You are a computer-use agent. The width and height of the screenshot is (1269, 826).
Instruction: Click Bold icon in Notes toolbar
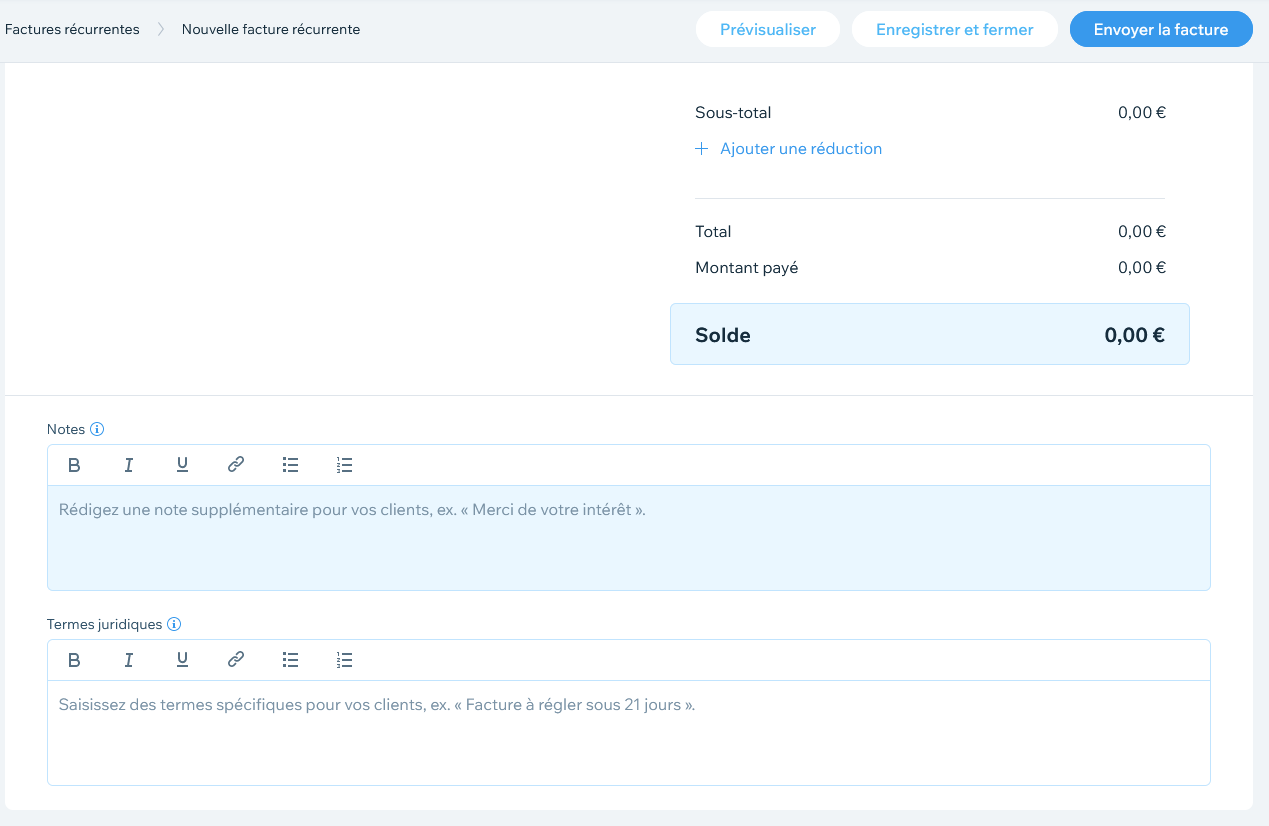pos(74,465)
